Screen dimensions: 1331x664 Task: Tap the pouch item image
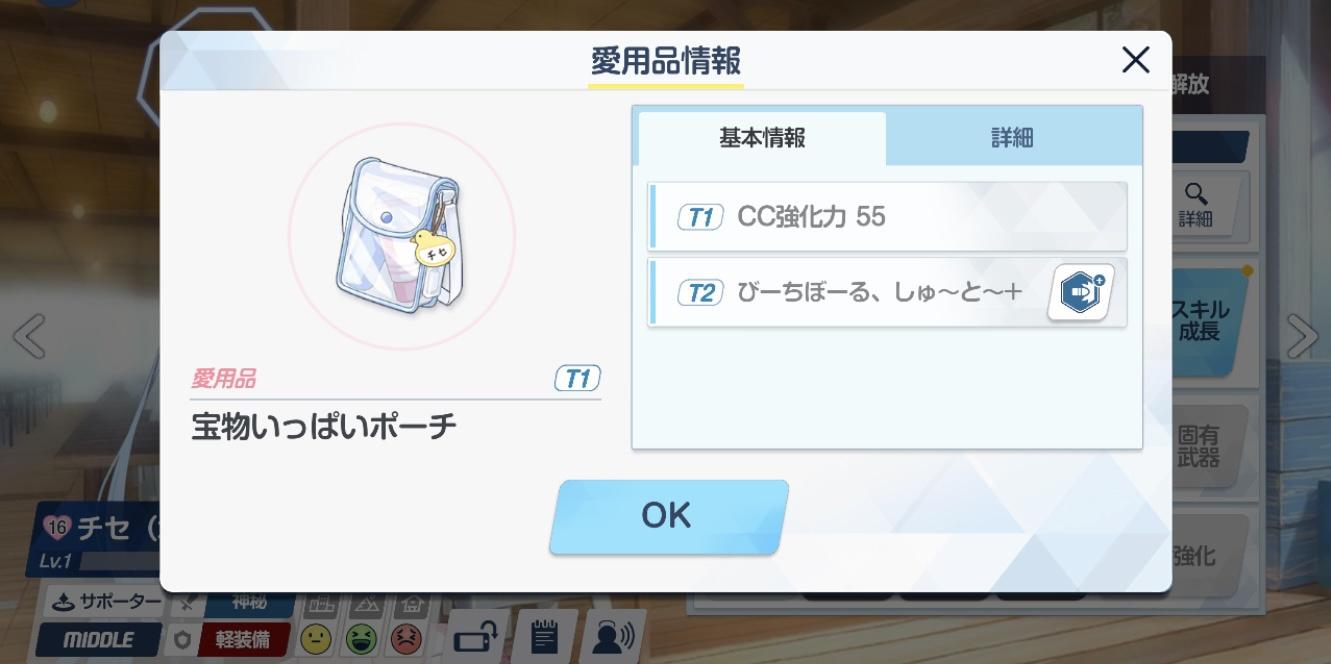pyautogui.click(x=400, y=236)
